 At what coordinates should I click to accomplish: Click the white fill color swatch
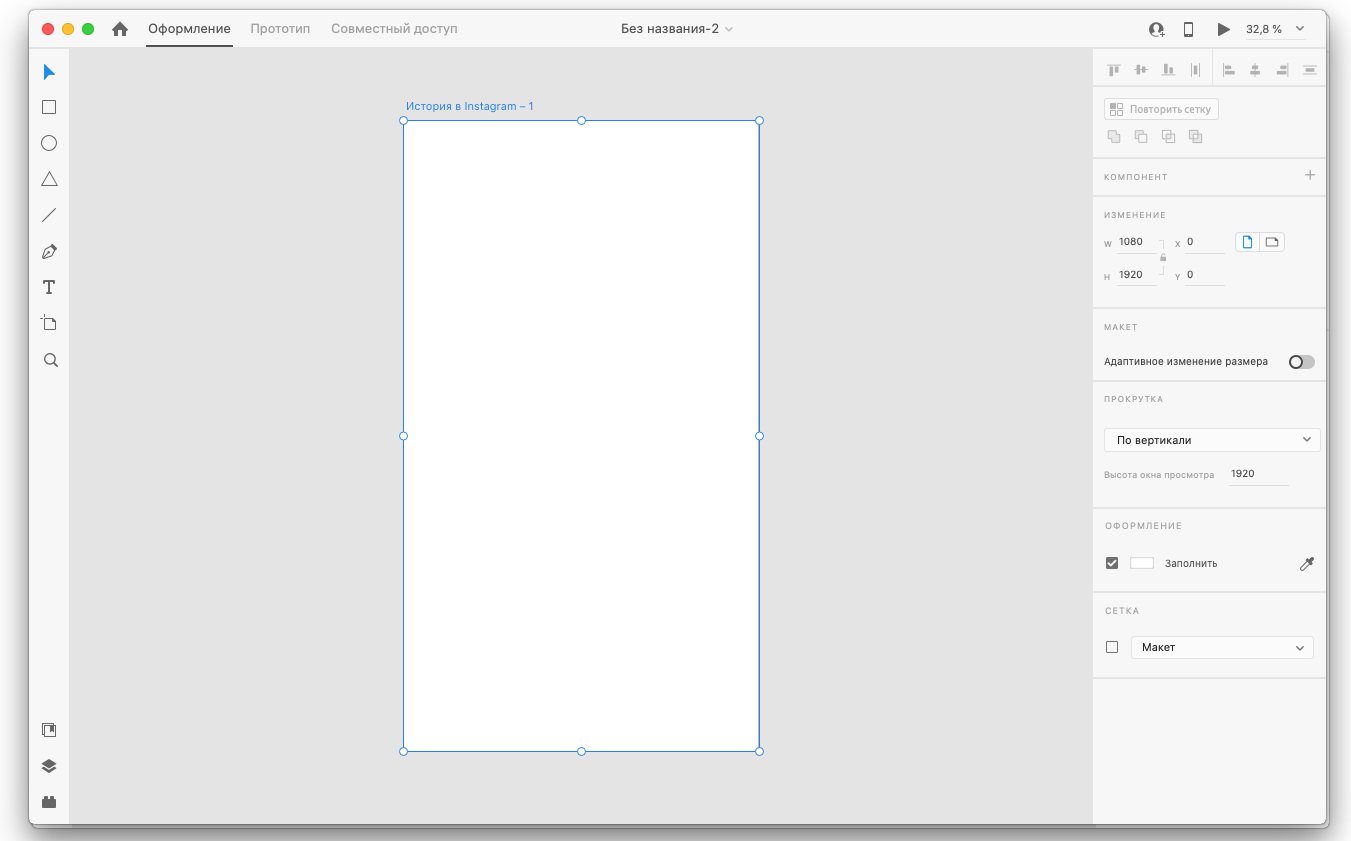1142,564
